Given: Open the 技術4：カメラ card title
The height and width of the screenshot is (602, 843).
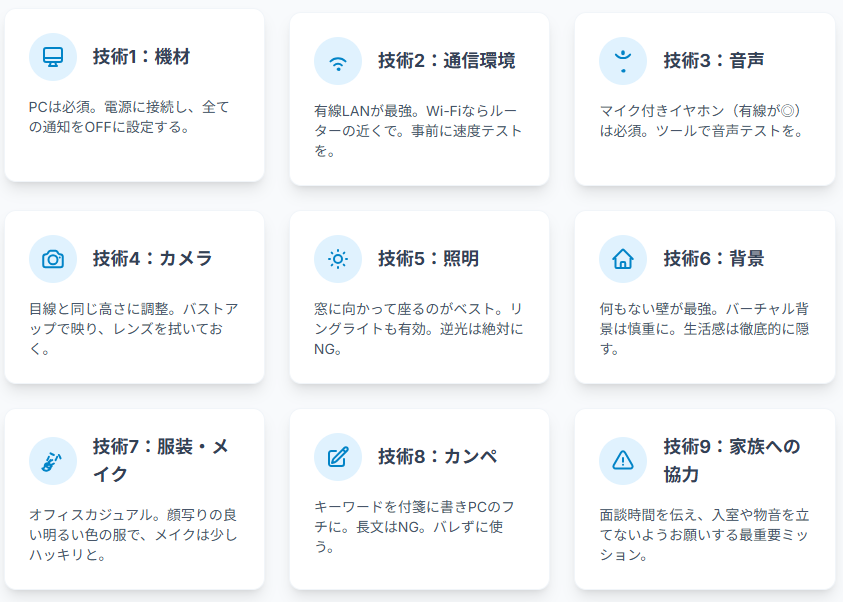Looking at the screenshot, I should click(152, 259).
